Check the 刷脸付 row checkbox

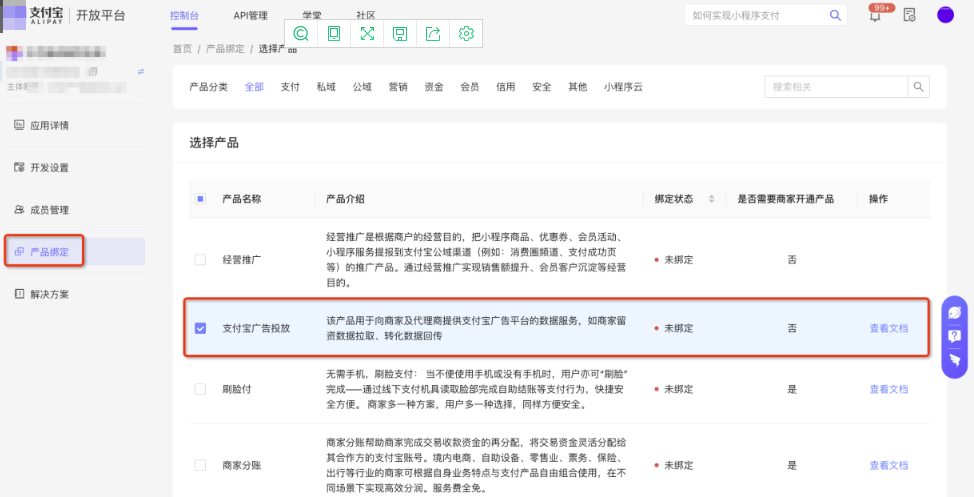pos(200,390)
